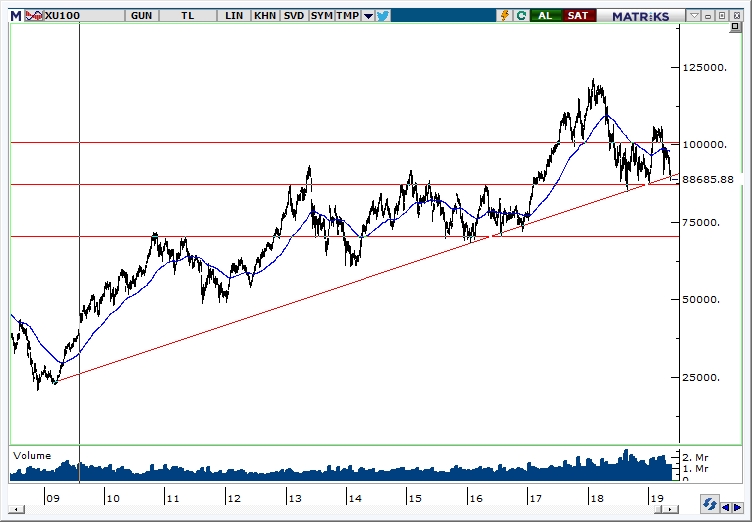The width and height of the screenshot is (752, 522).
Task: Click the Twitter bird icon
Action: pyautogui.click(x=383, y=16)
